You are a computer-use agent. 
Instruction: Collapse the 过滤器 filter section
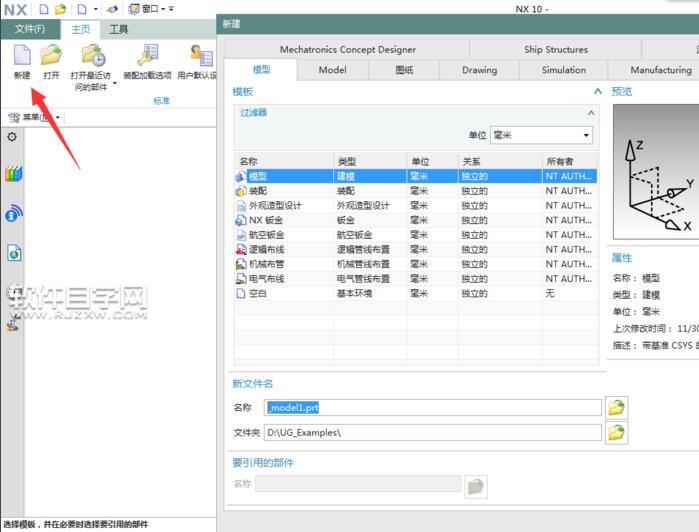591,113
